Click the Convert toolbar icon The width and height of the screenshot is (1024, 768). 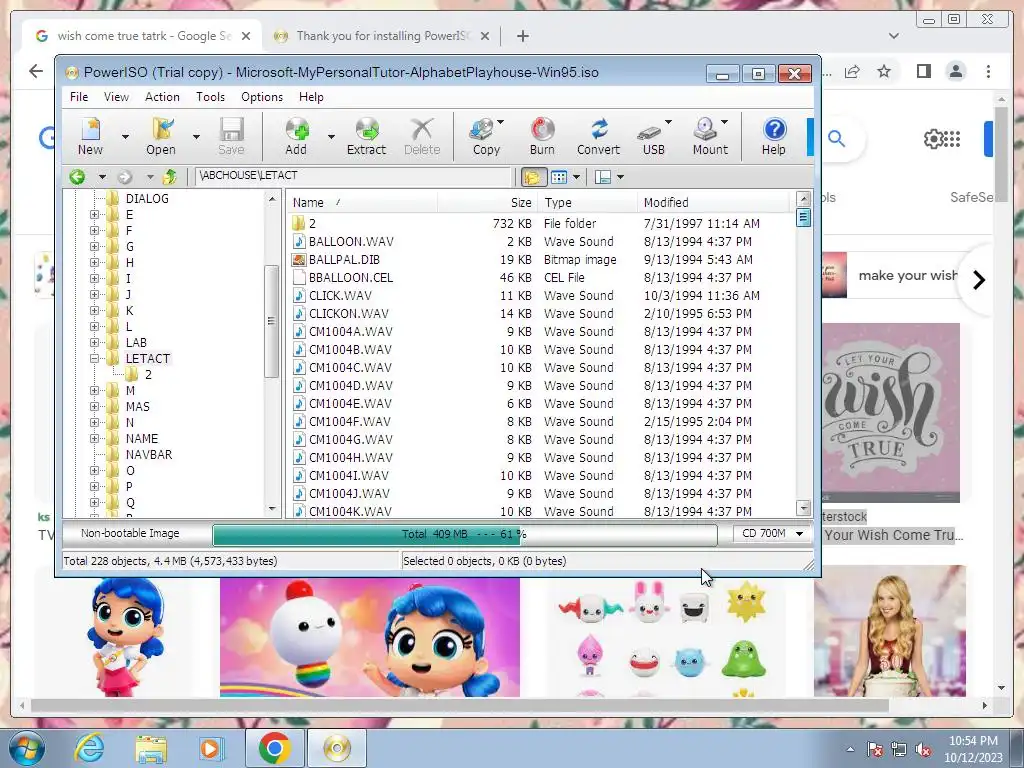tap(598, 136)
